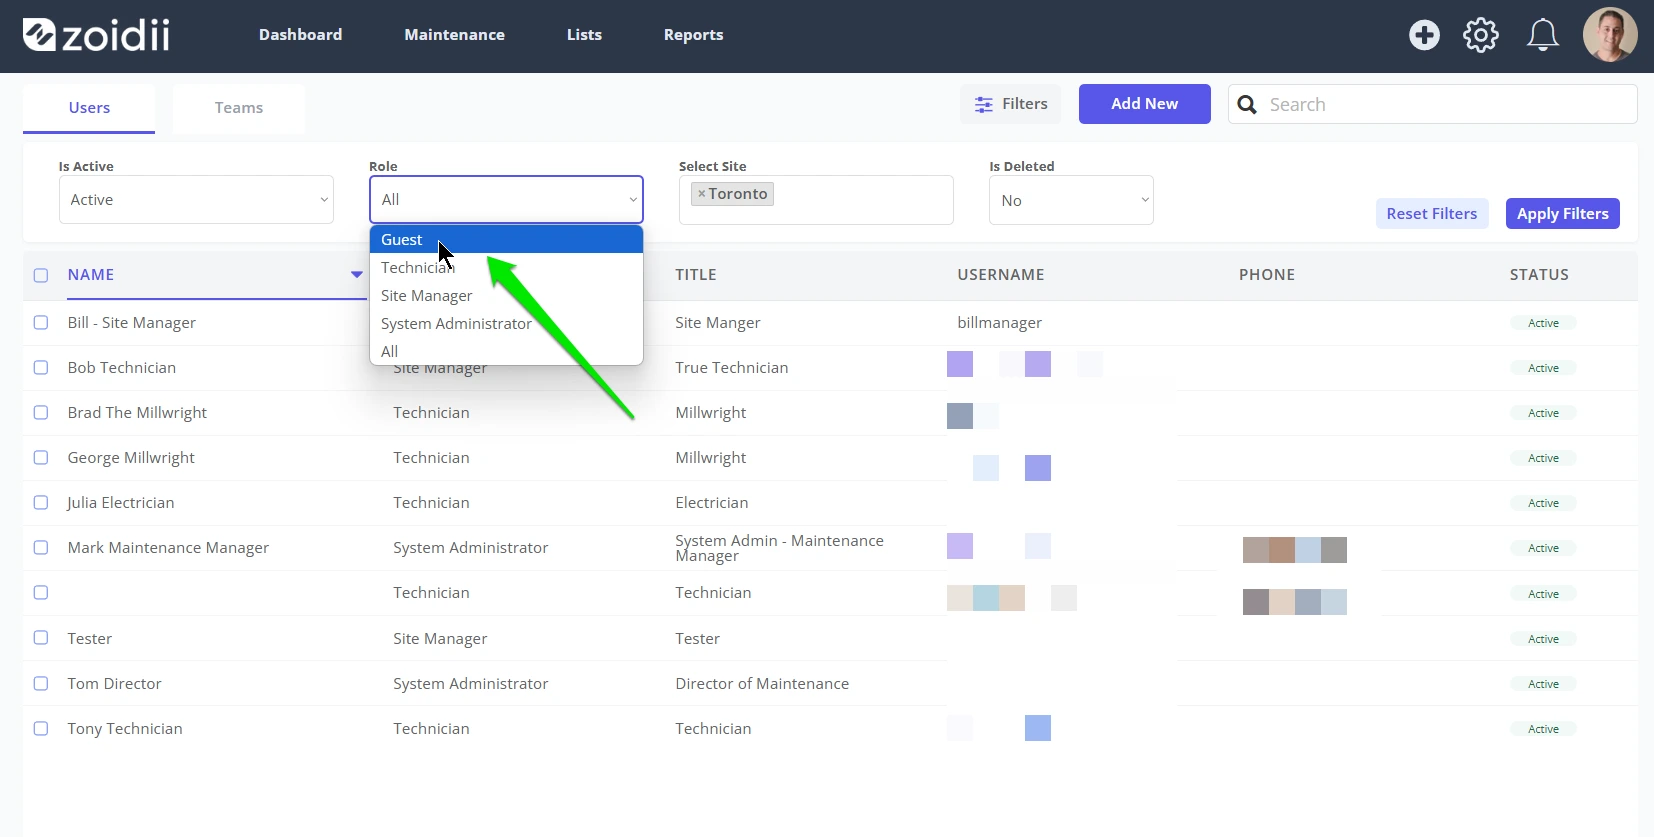Click True Technician title cell
Image resolution: width=1654 pixels, height=837 pixels.
(731, 368)
